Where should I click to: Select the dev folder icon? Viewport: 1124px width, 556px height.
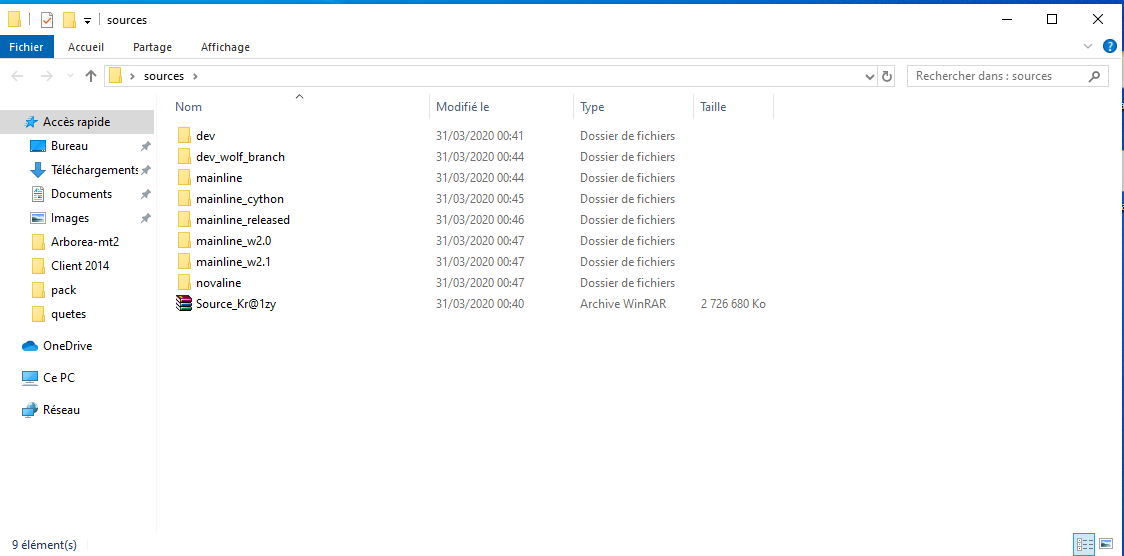[184, 135]
